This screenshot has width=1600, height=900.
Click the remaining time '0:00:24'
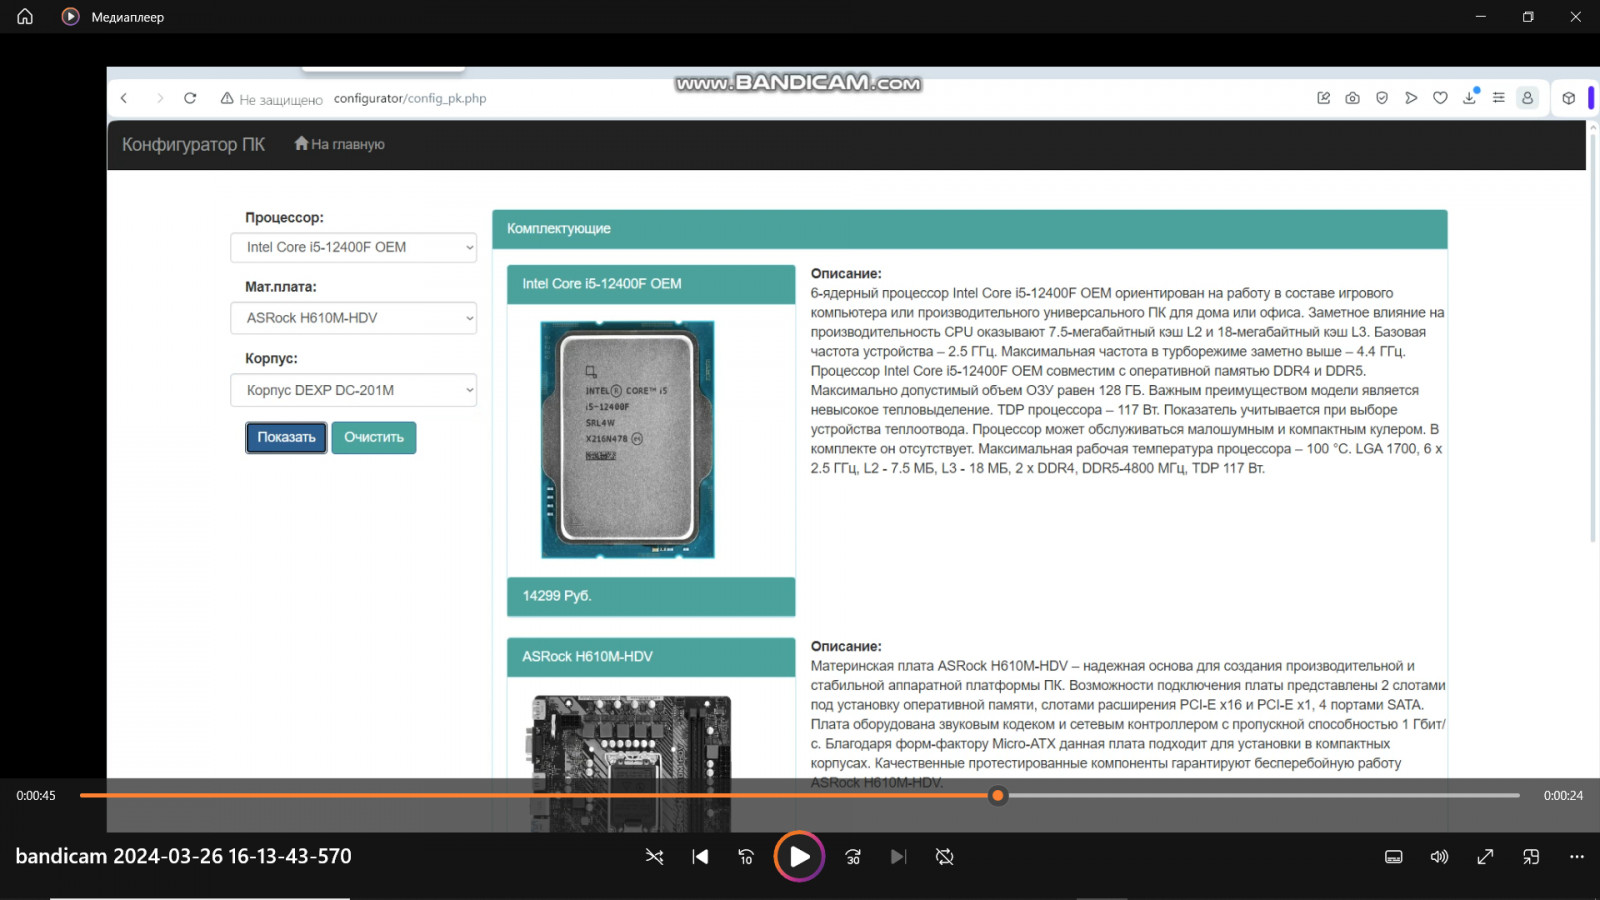pos(1563,796)
